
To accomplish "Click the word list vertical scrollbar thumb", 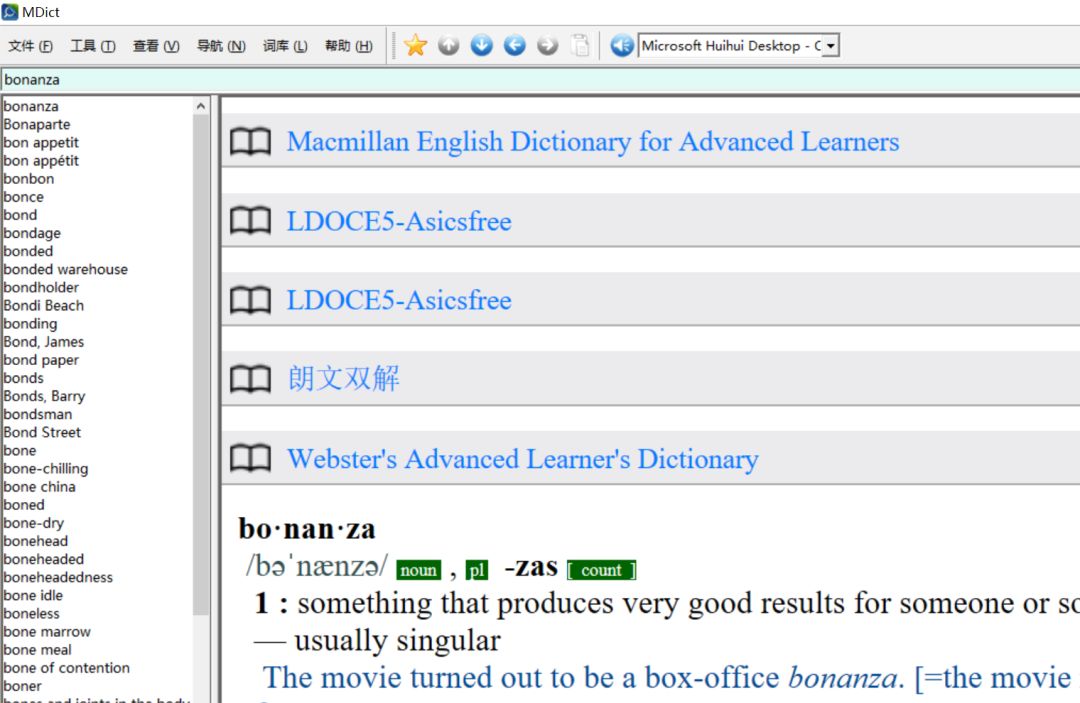I will click(x=200, y=365).
